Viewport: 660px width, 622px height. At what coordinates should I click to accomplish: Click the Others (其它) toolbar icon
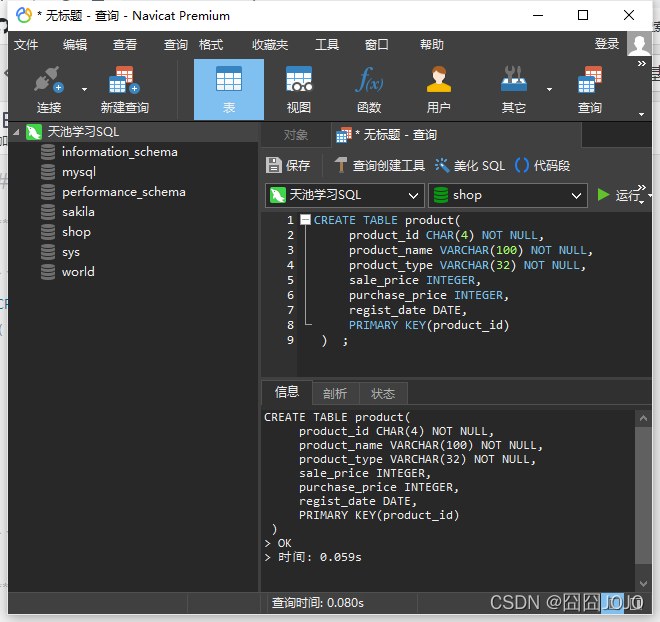514,89
